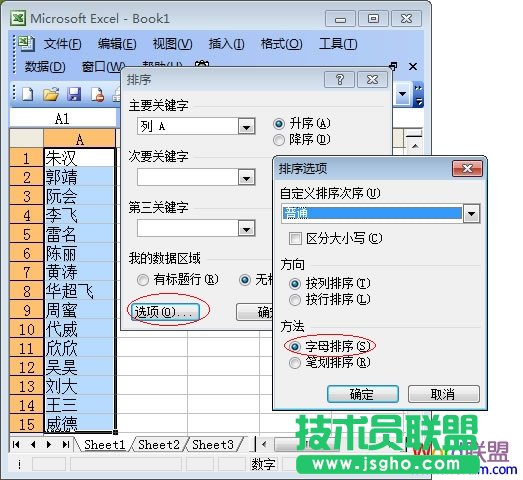
Task: Click partially hidden 确定 button in 排序 dialog
Action: point(254,312)
